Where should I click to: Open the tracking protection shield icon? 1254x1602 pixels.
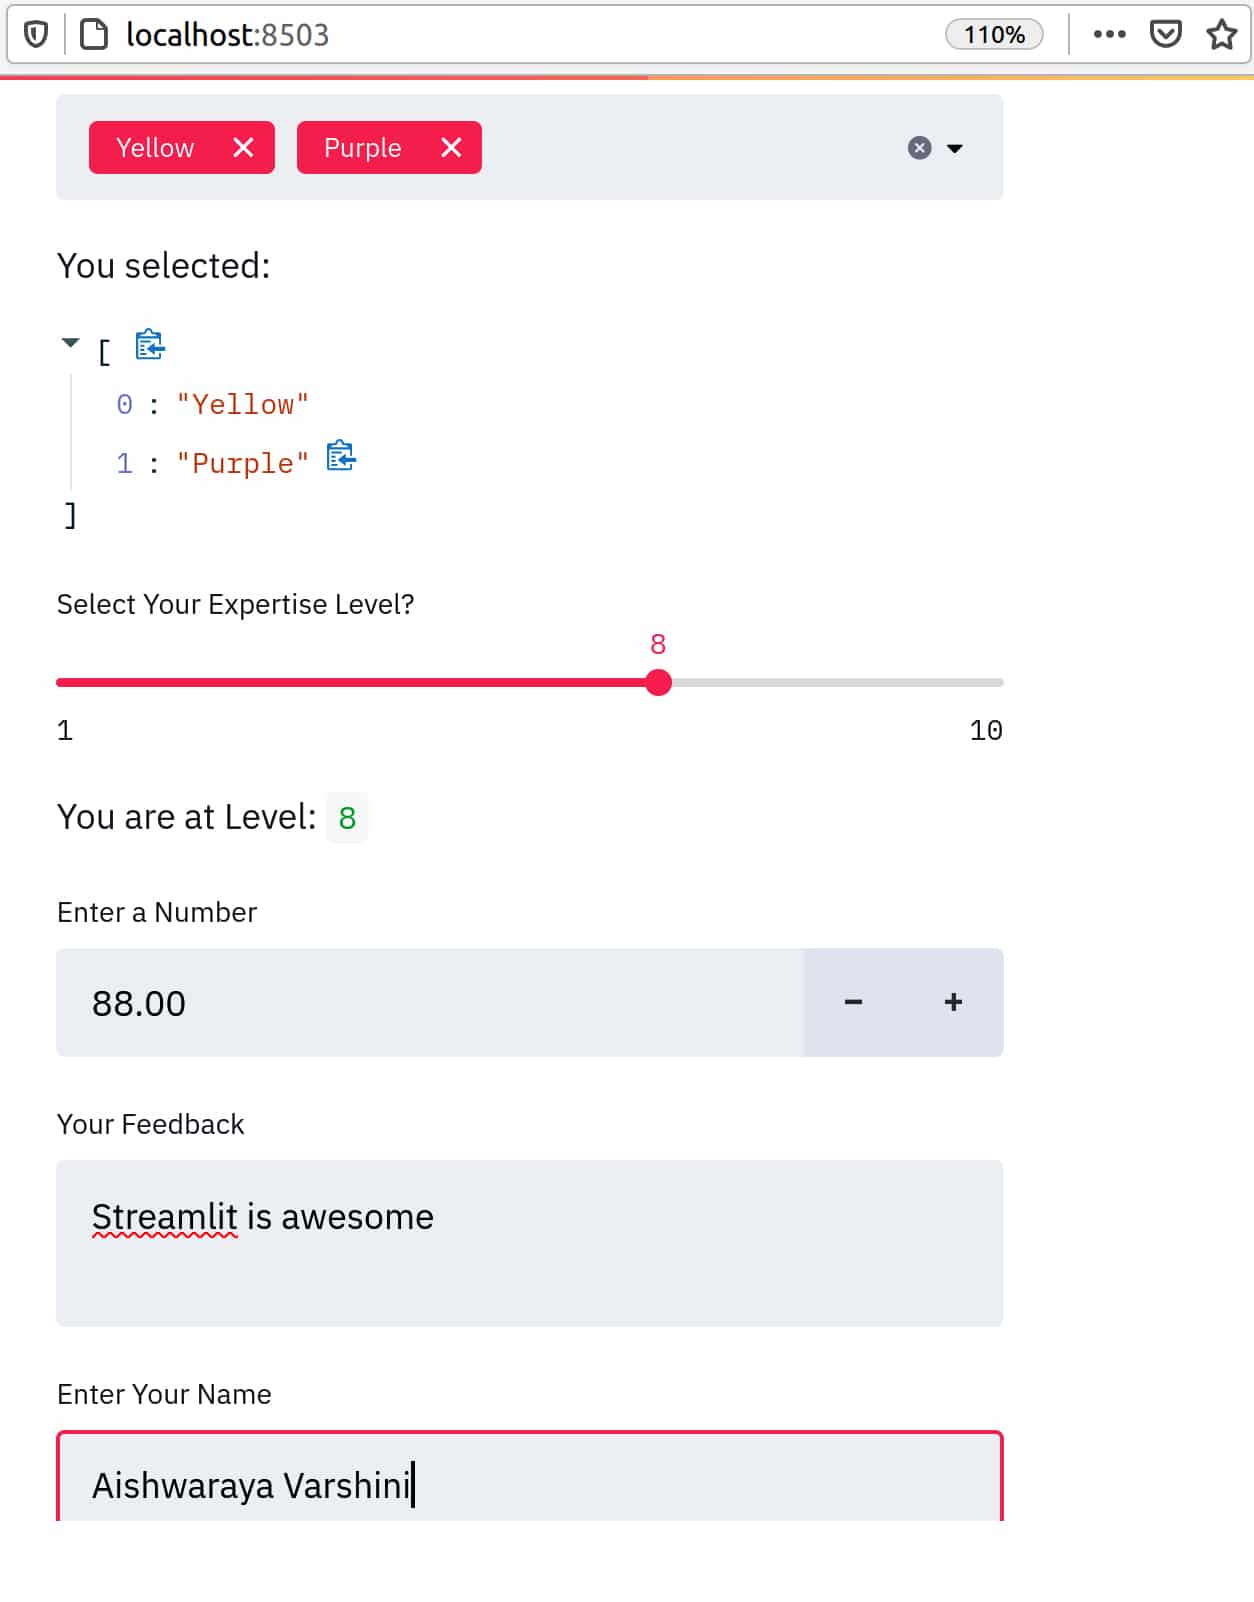36,34
